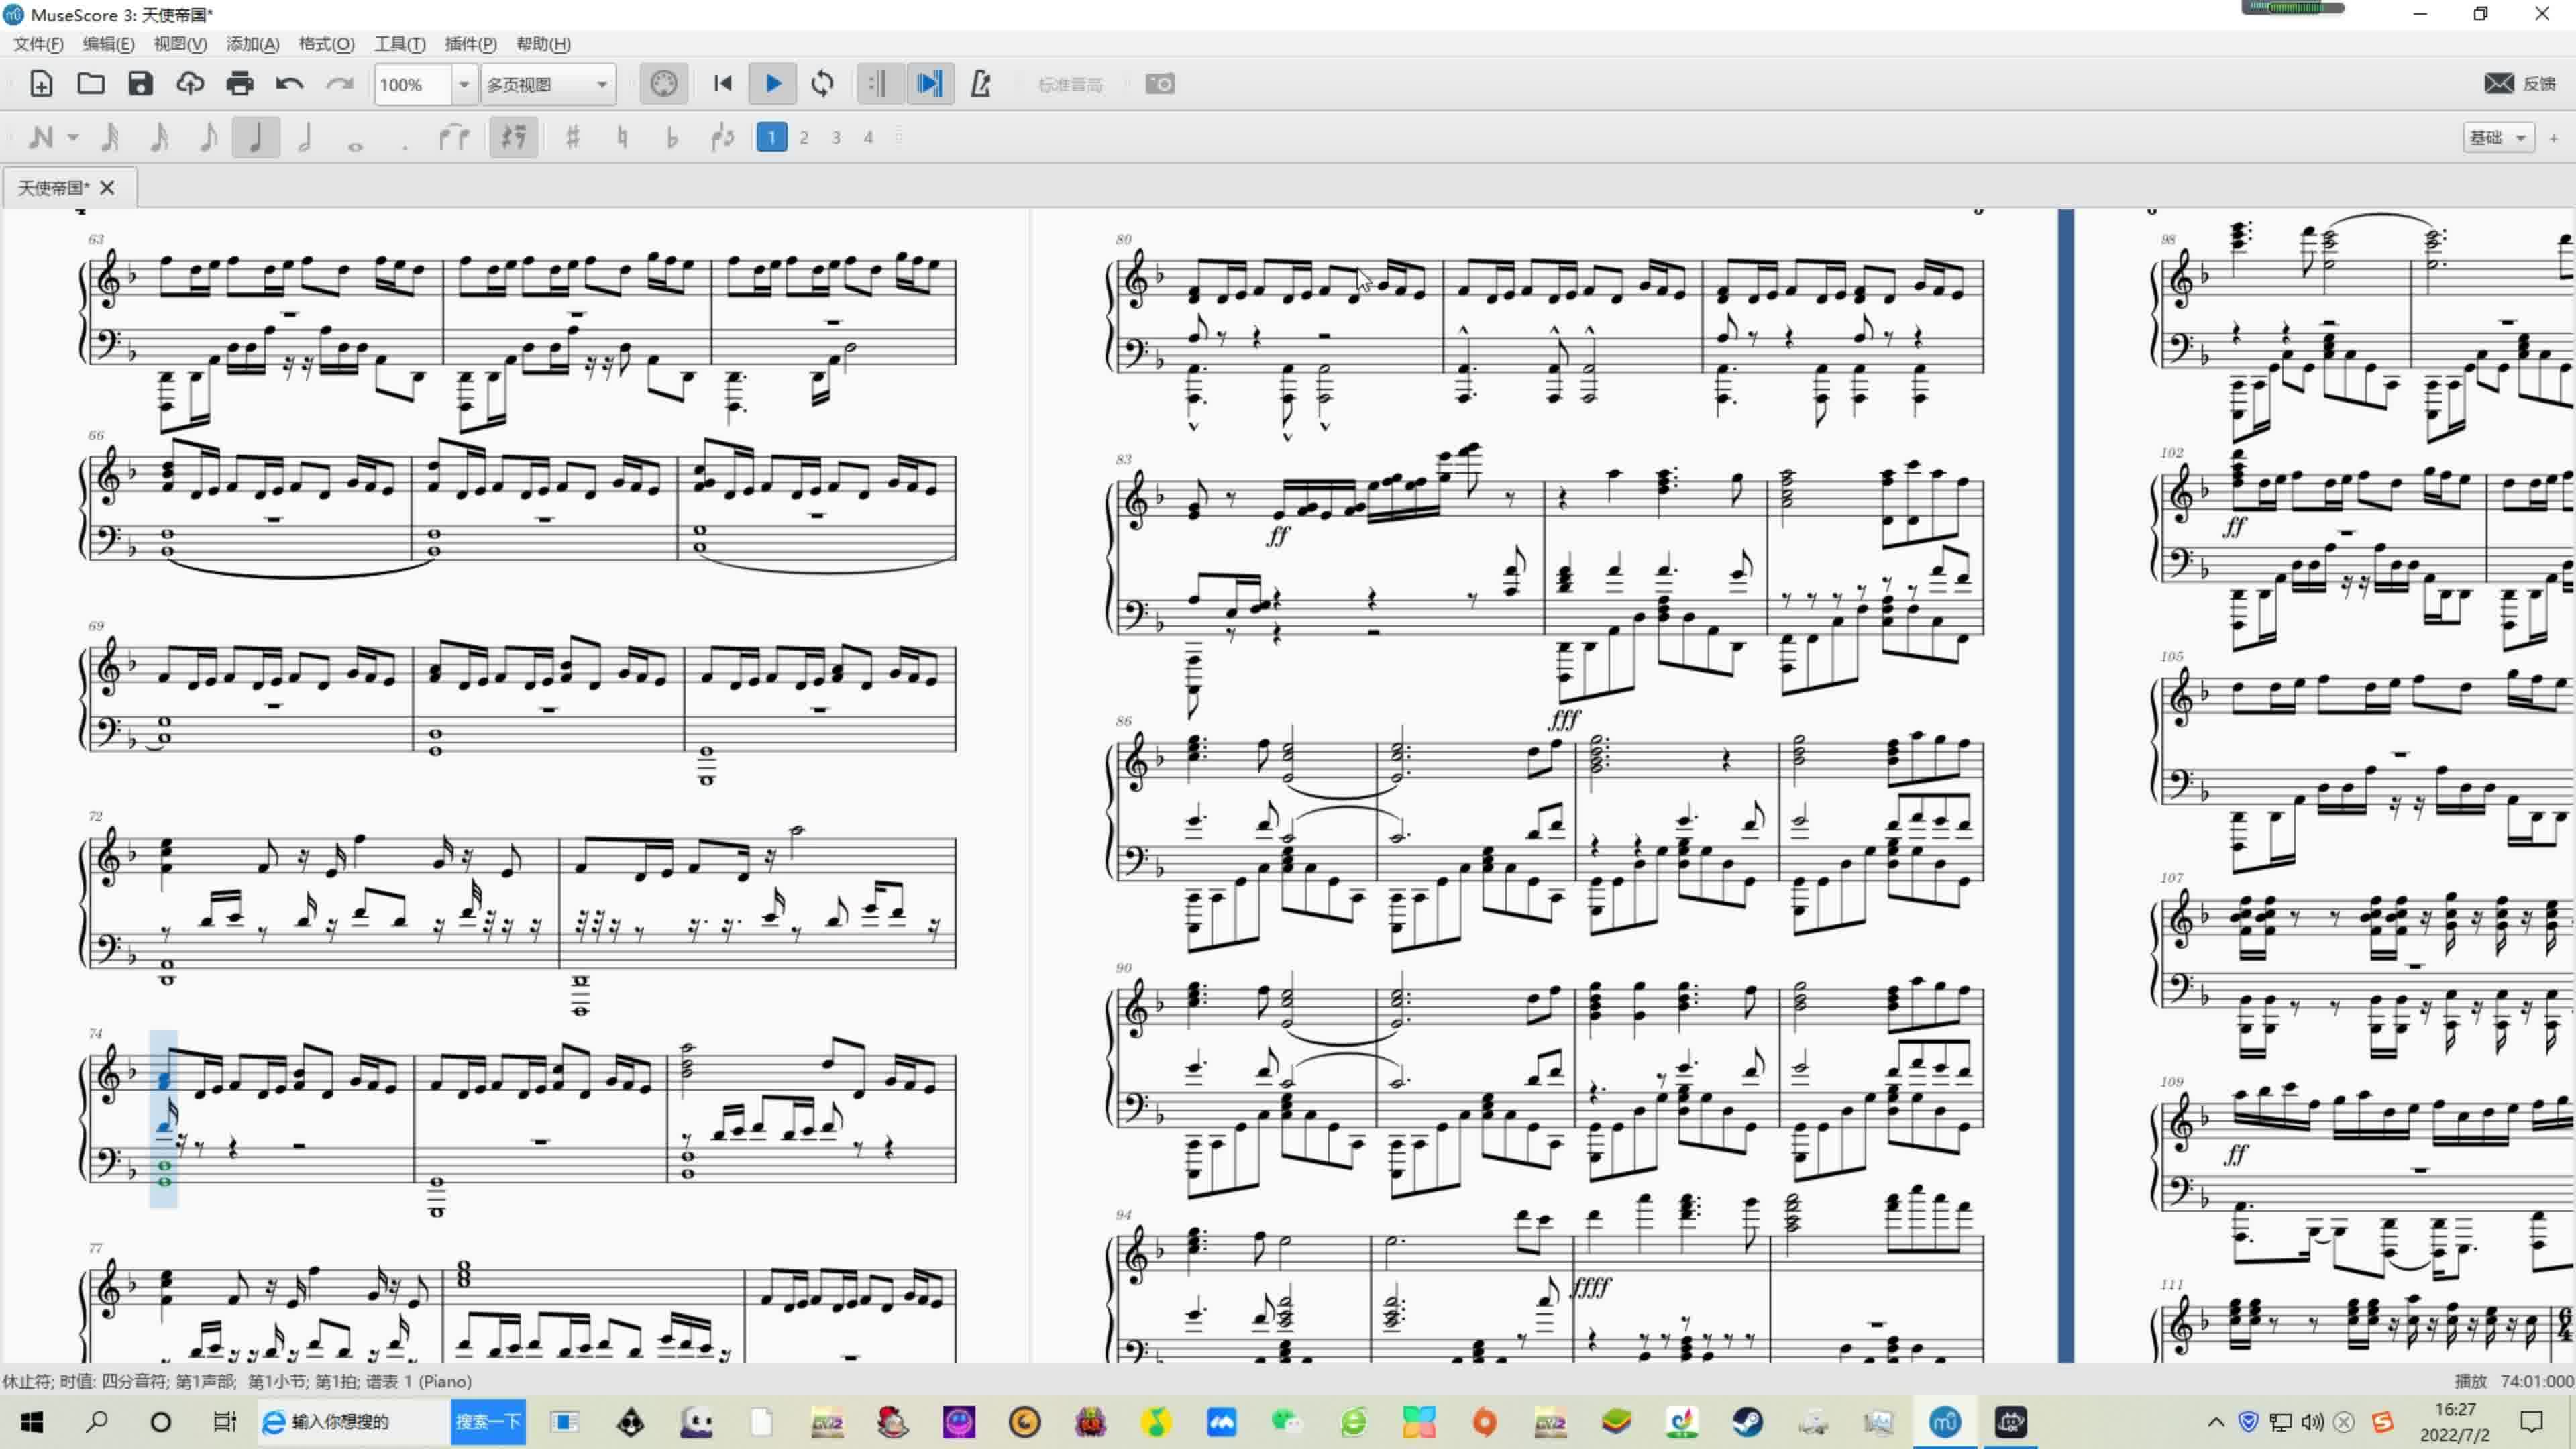The image size is (2576, 1449).
Task: Toggle loop playback
Action: [x=823, y=84]
